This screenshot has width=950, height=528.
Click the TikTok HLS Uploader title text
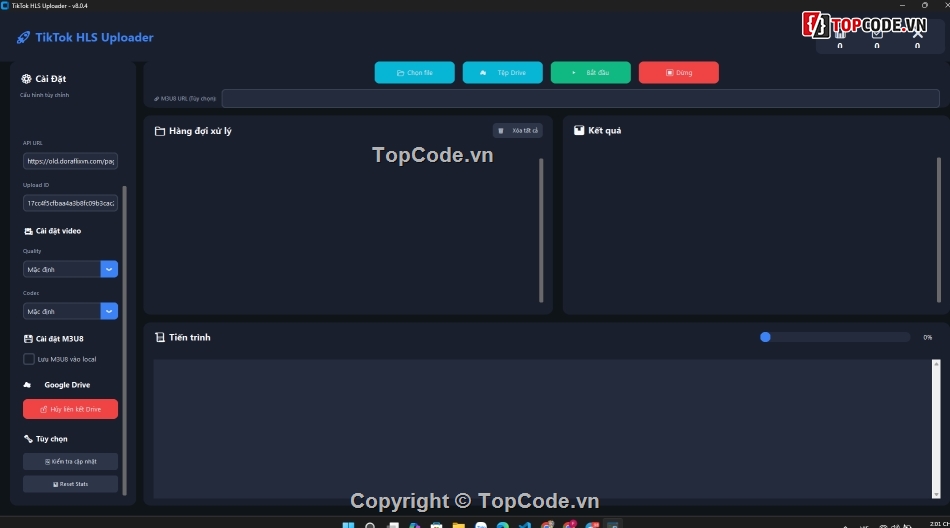[x=94, y=38]
